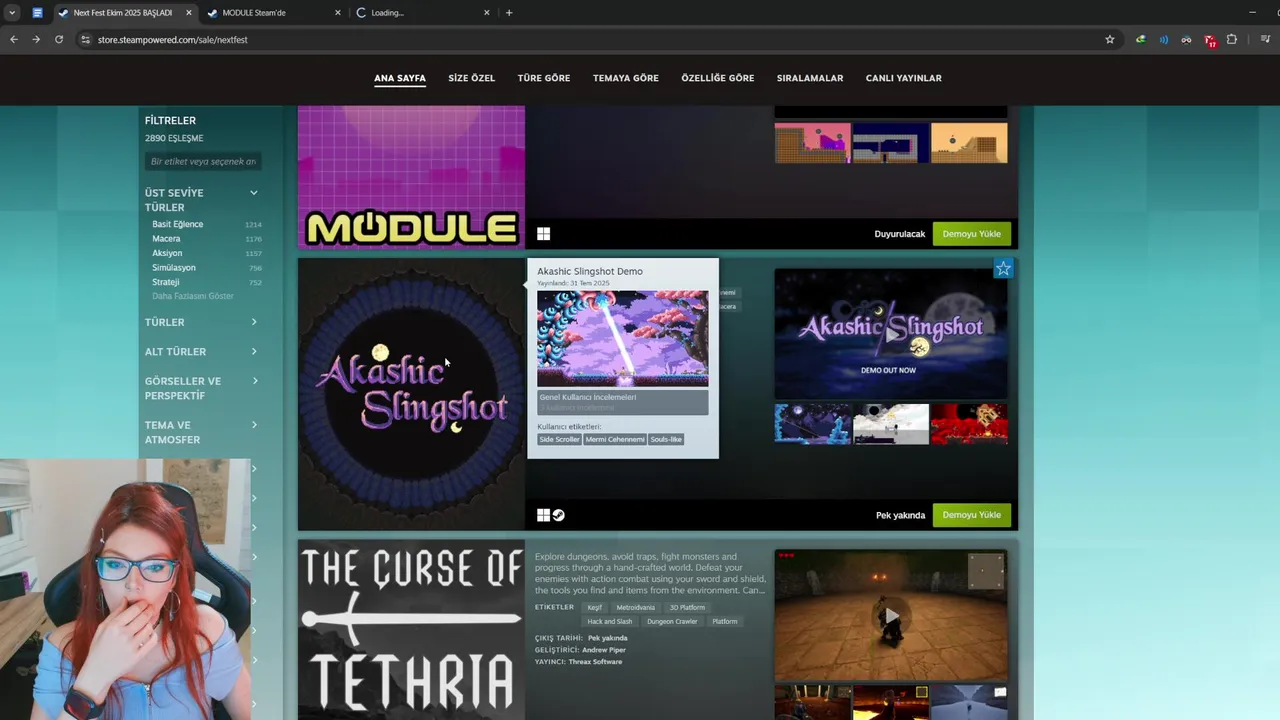Click the browser forward arrow
The width and height of the screenshot is (1280, 720).
(36, 39)
